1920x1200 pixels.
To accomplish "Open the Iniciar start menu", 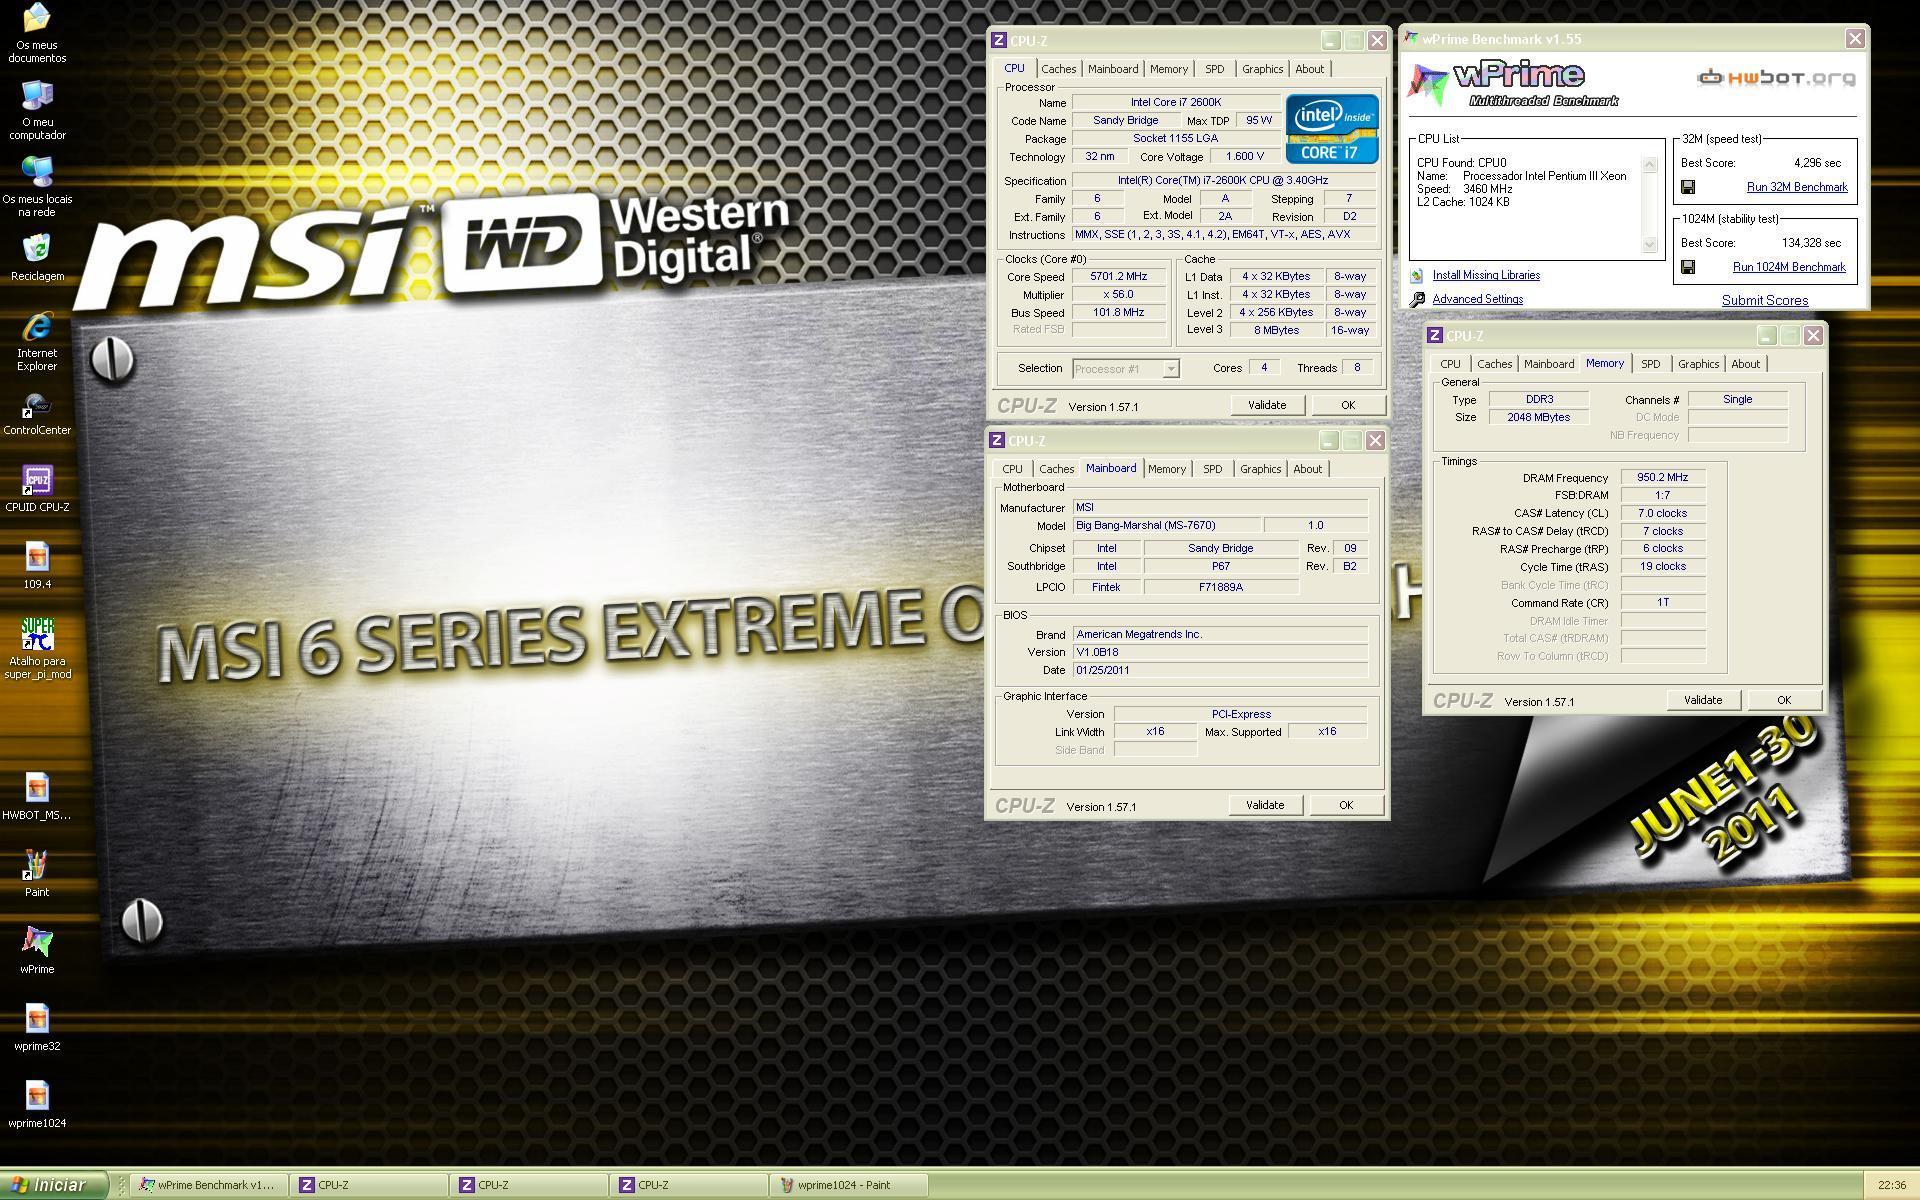I will pyautogui.click(x=54, y=1185).
